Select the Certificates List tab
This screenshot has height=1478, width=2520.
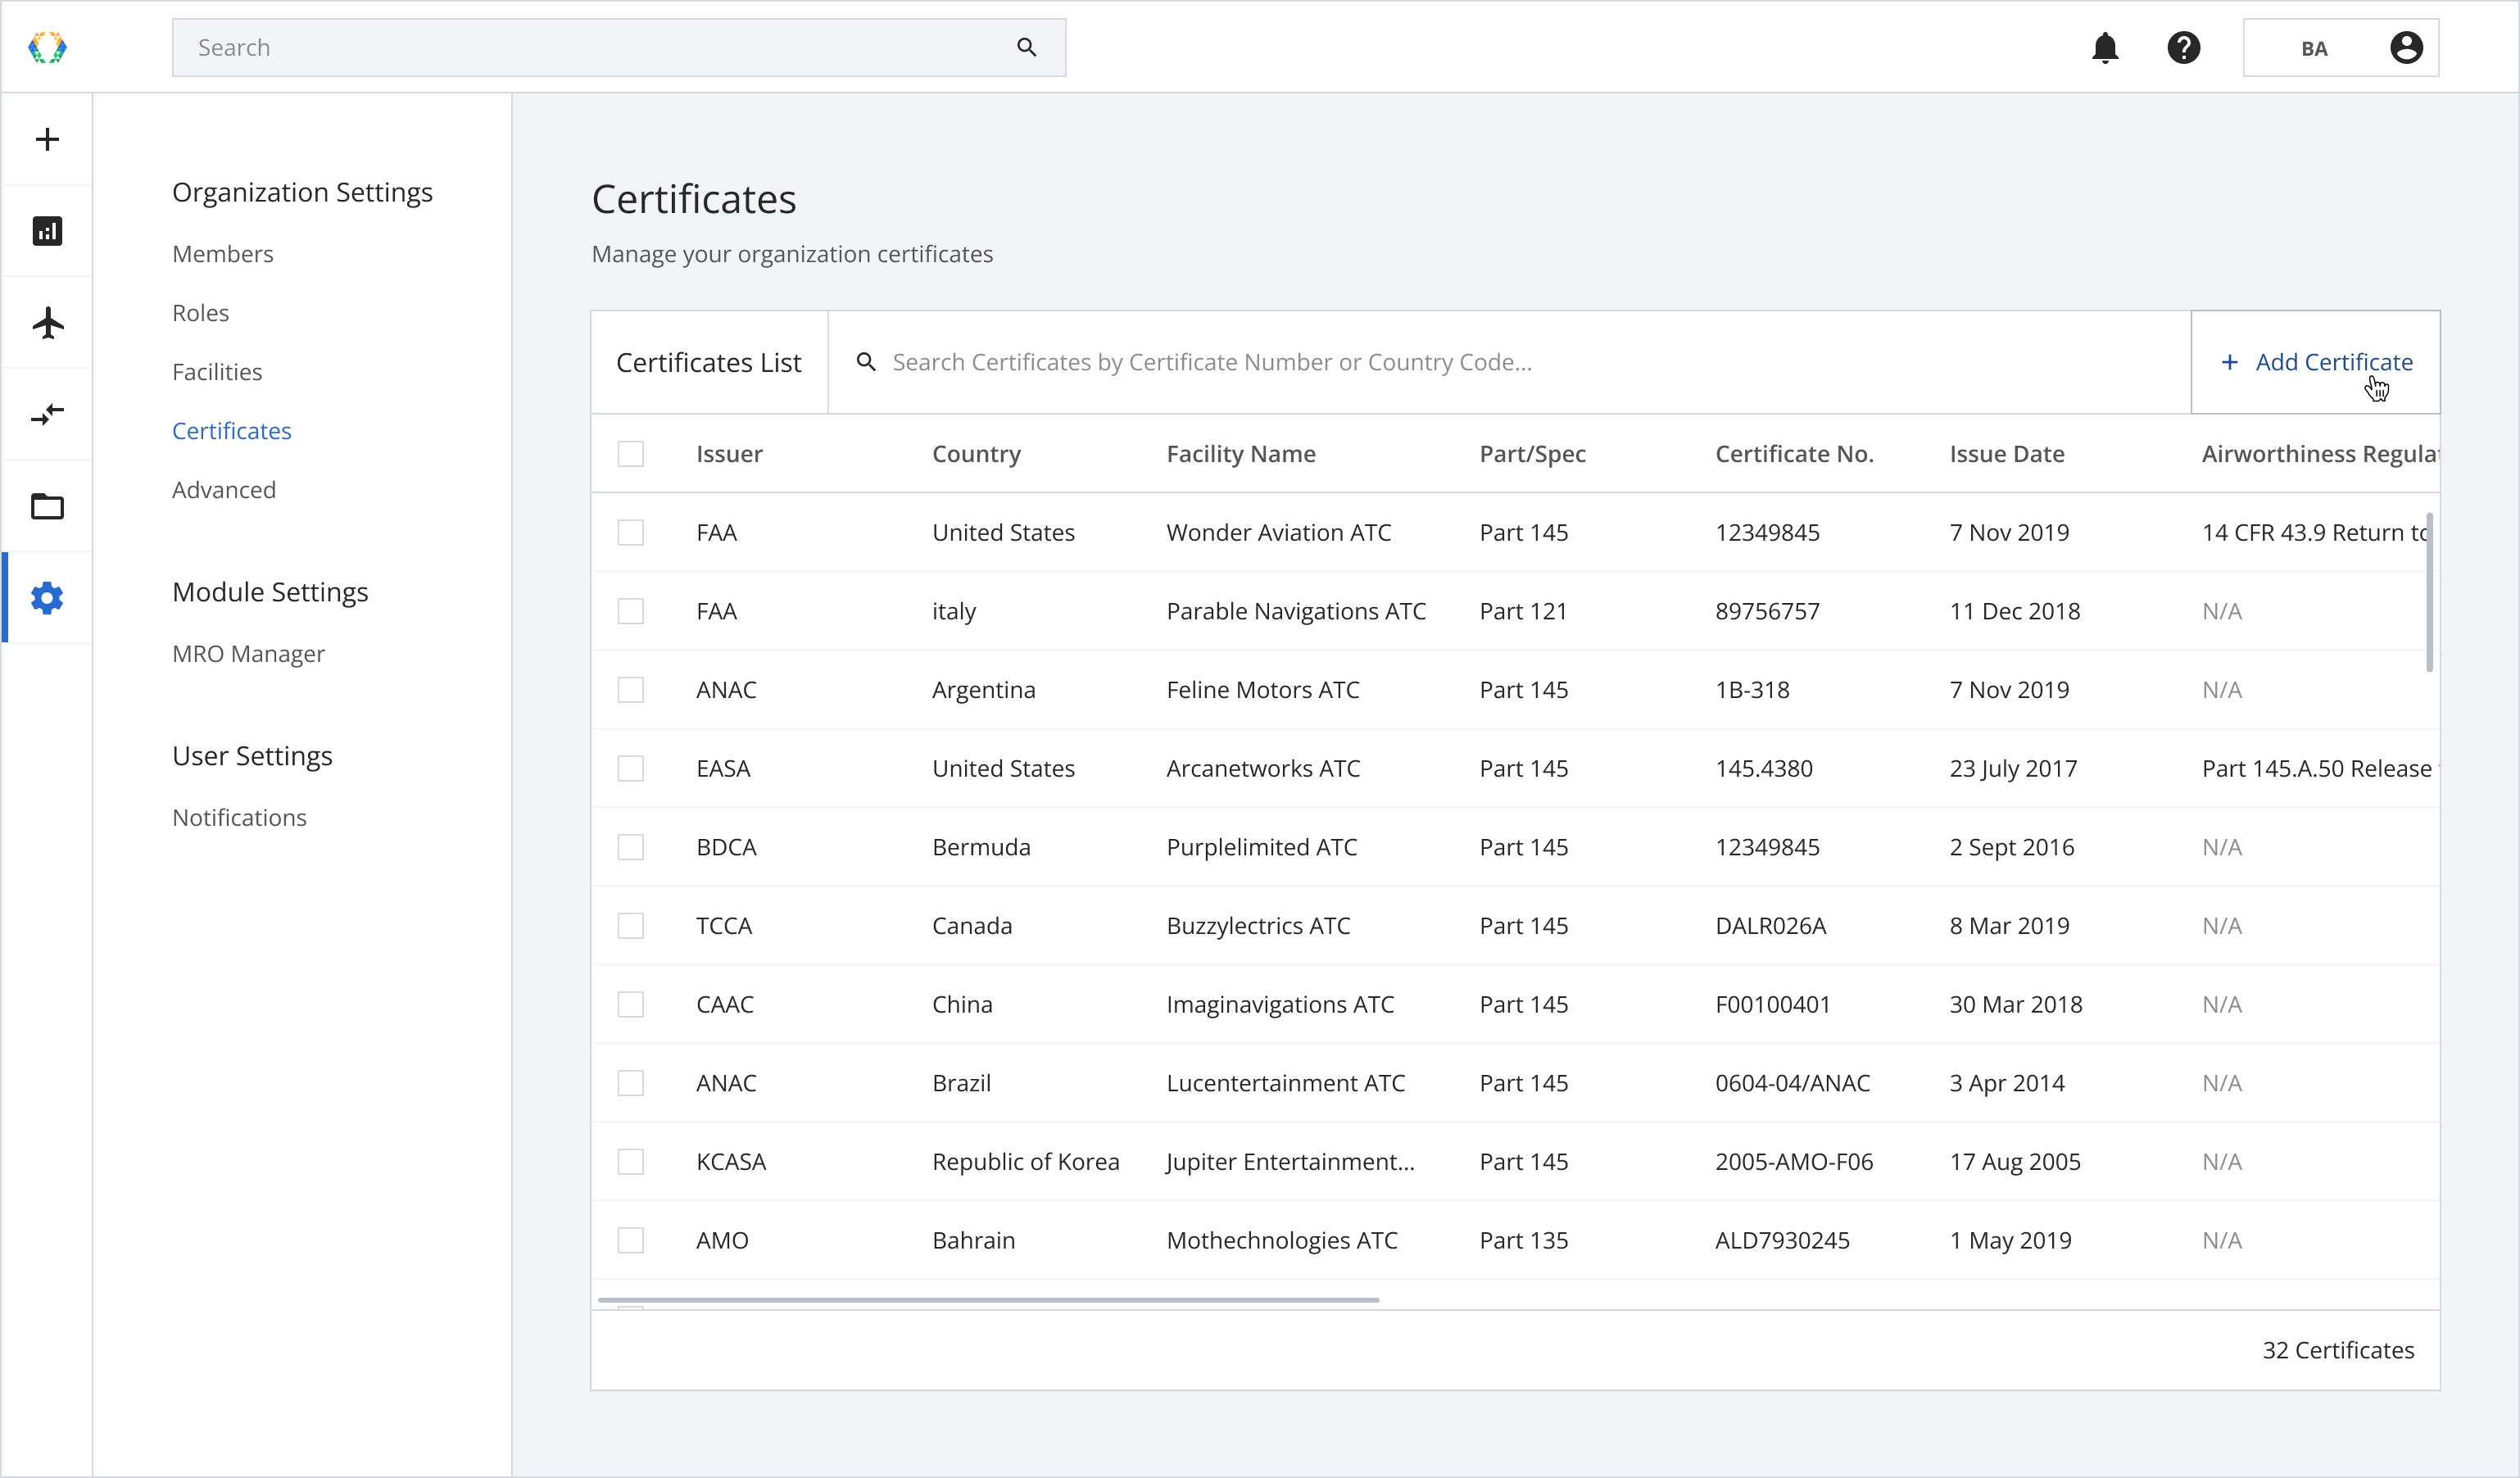(x=708, y=362)
